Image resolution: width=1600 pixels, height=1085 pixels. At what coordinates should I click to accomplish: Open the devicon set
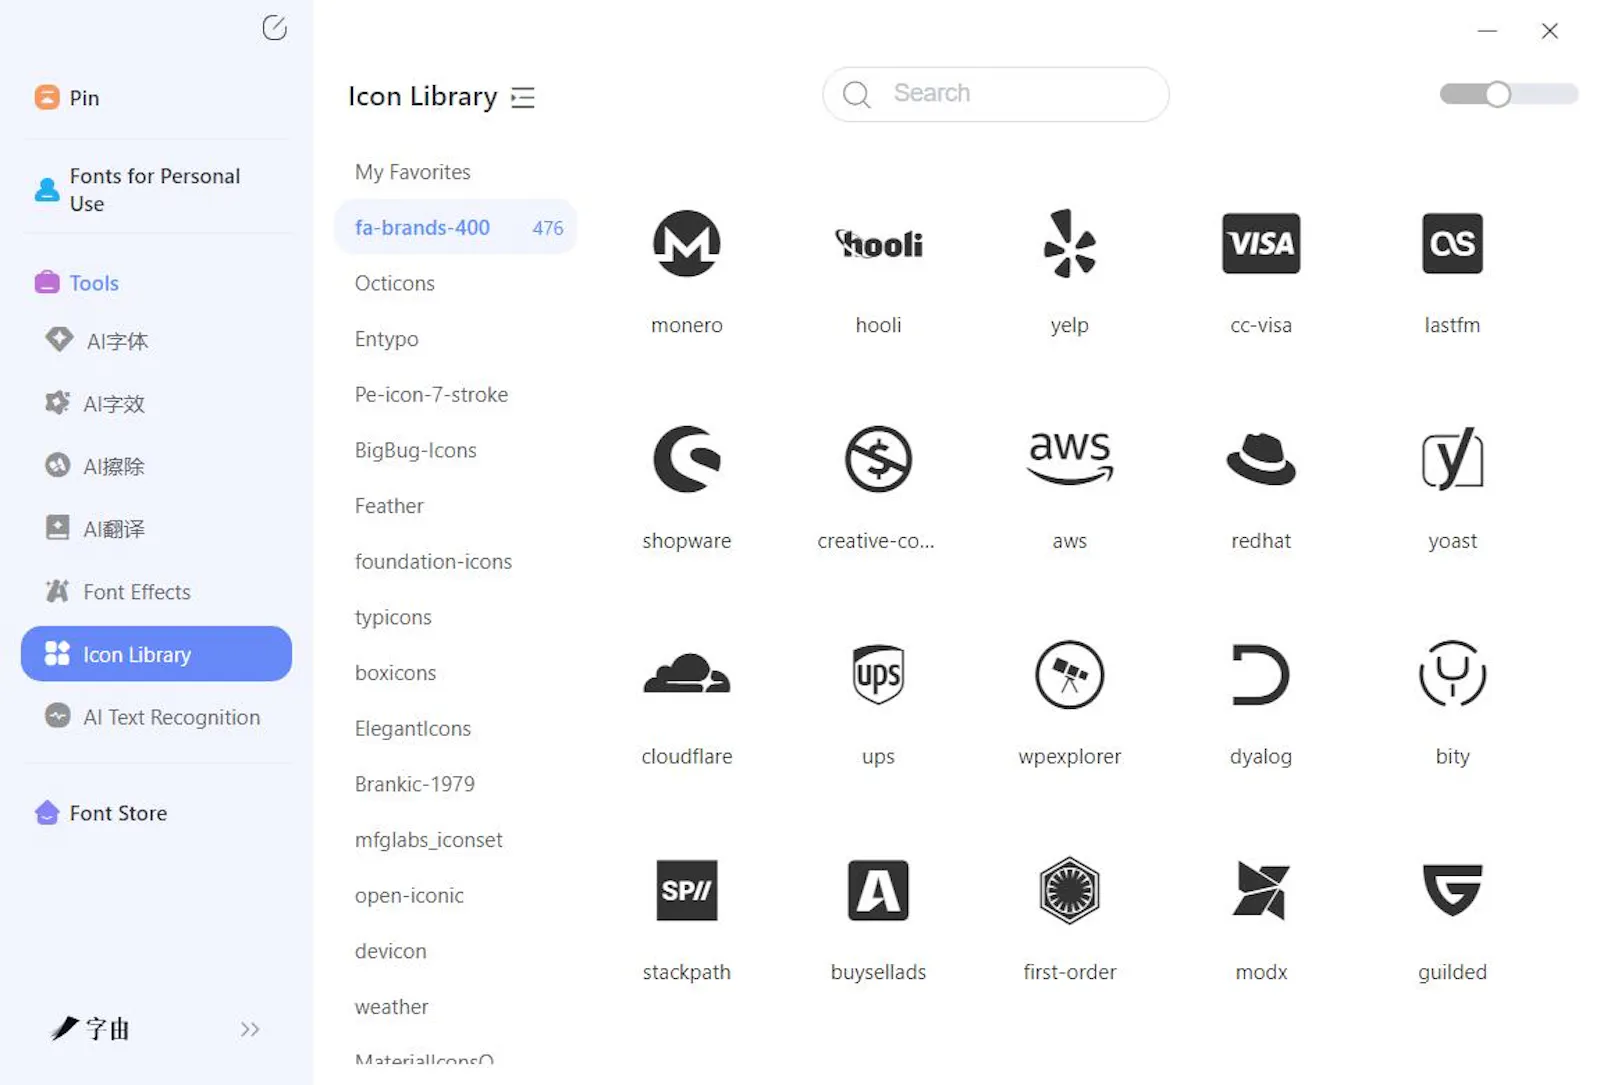(390, 951)
